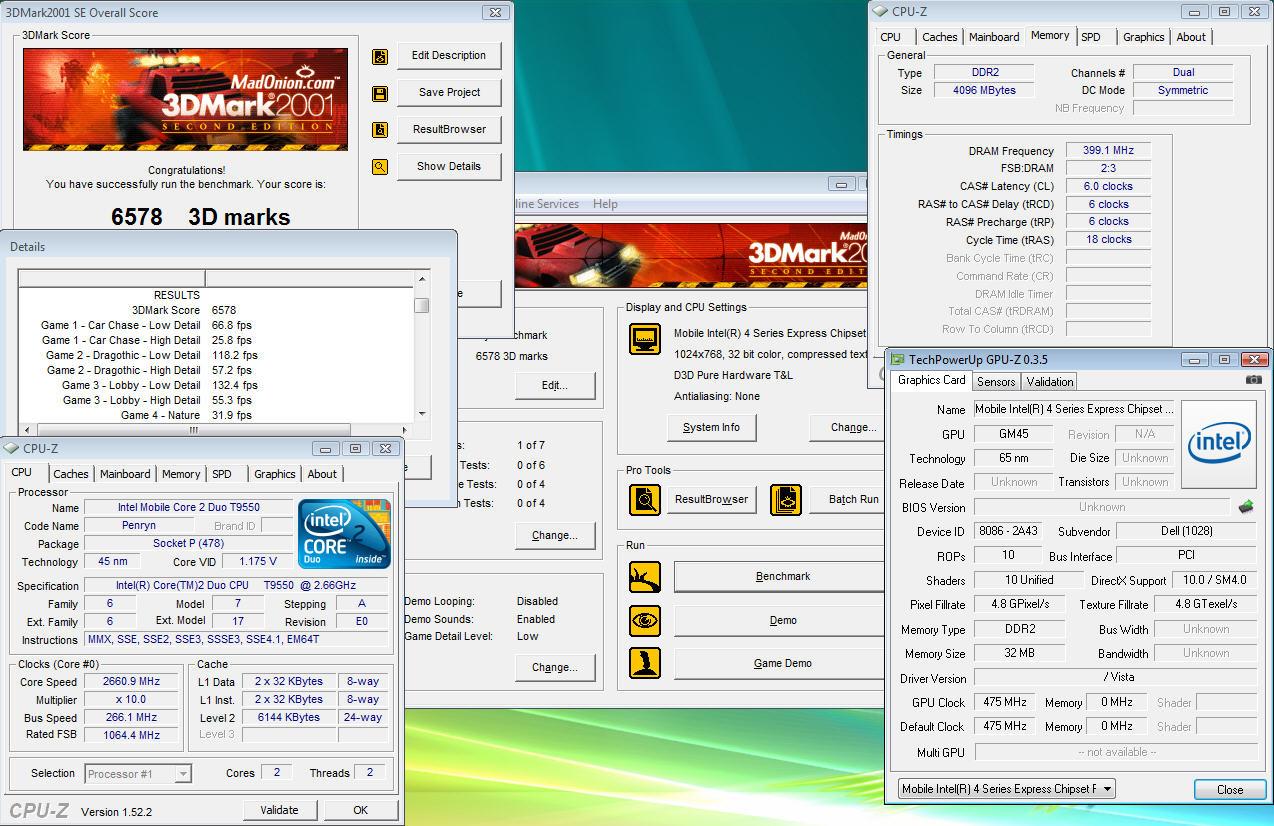Select CPU tab in CPU-Z memory window

(890, 37)
